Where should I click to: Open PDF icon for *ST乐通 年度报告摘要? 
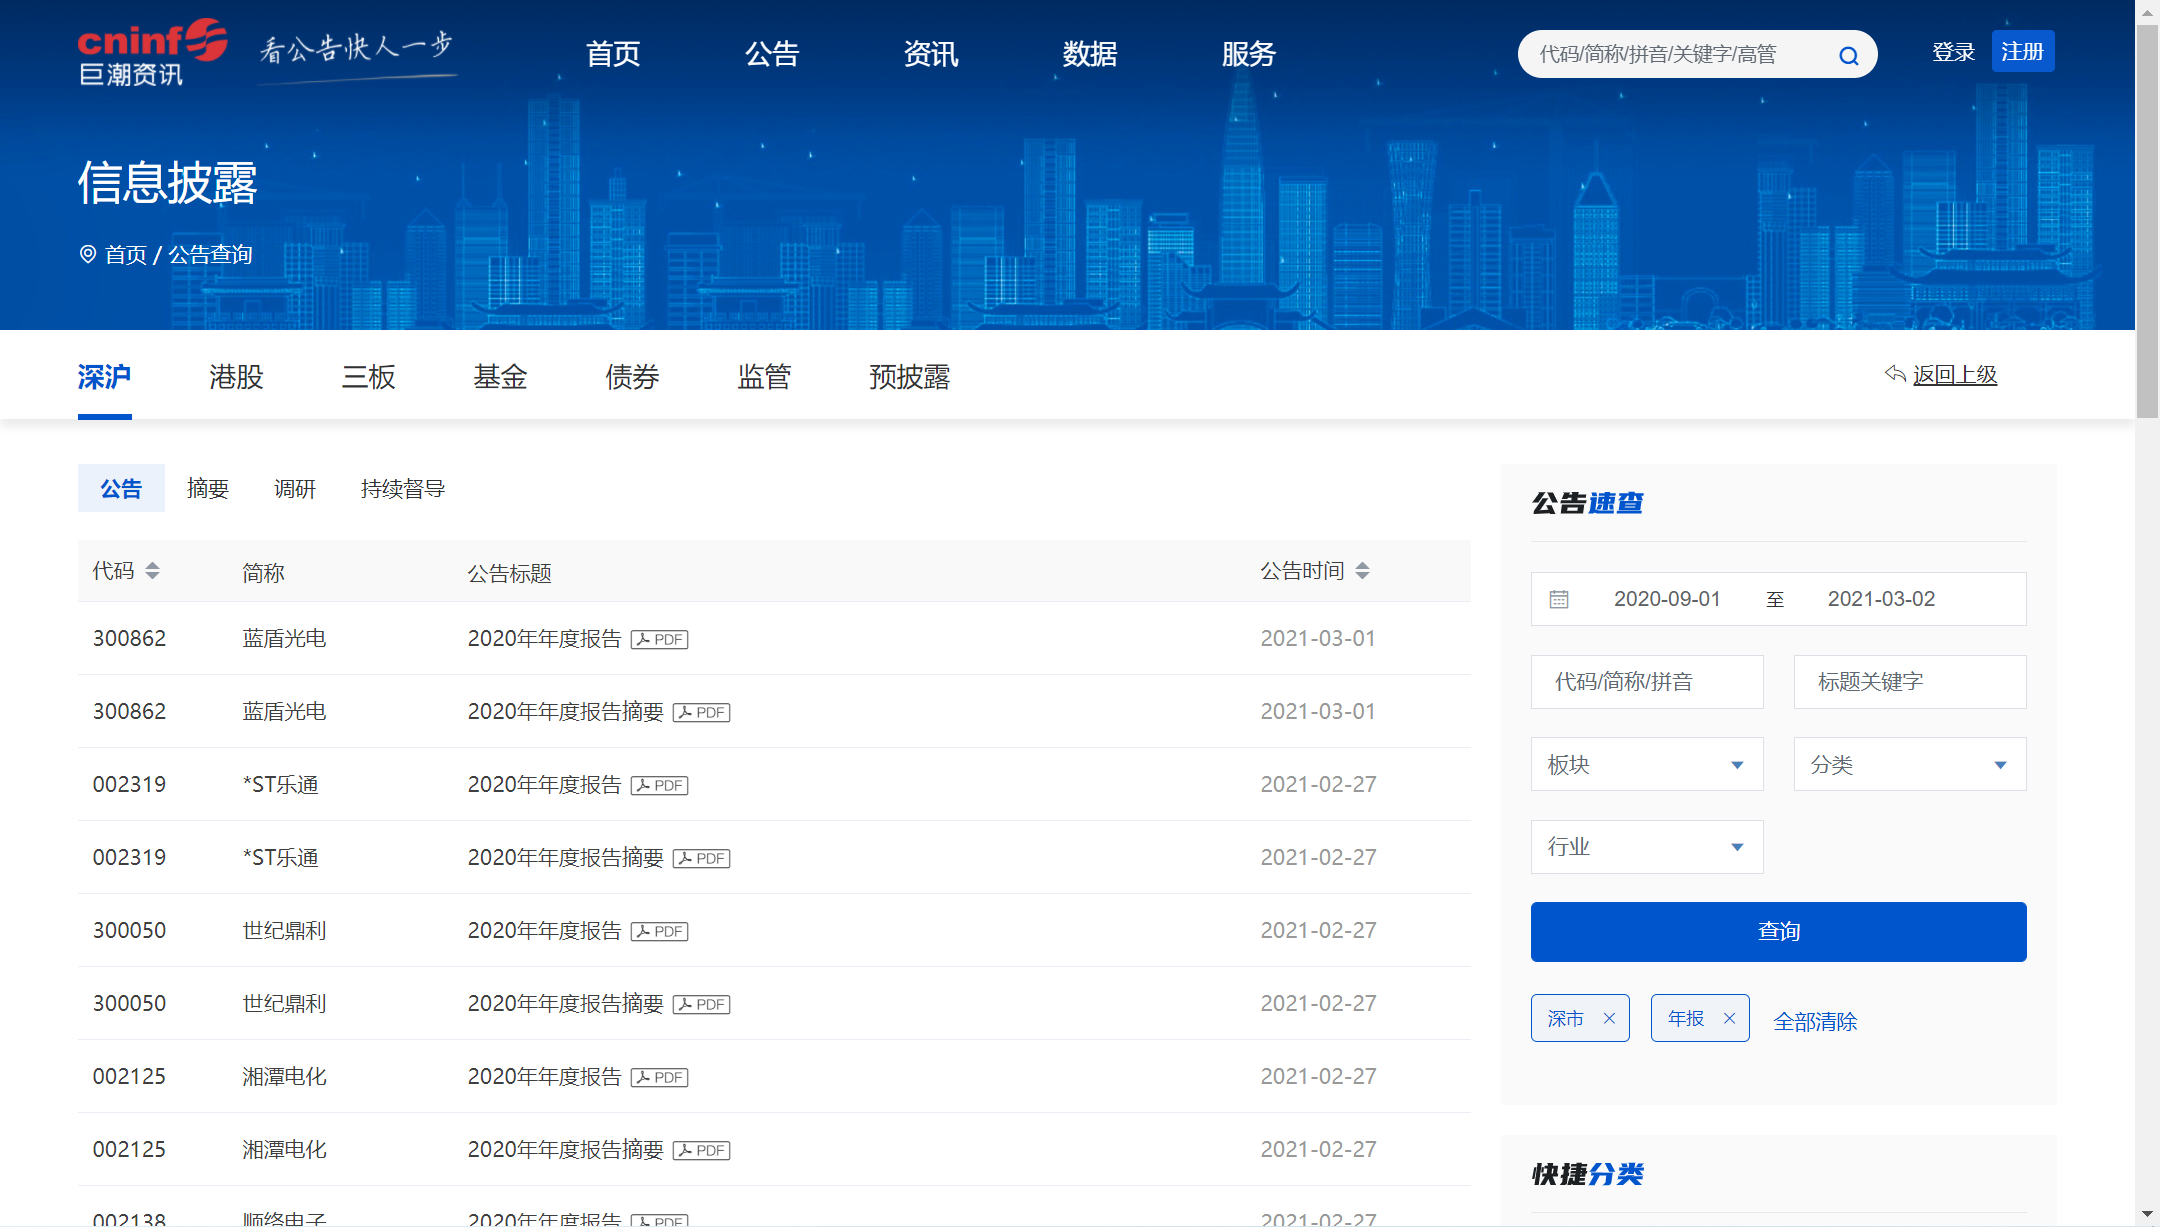(x=702, y=858)
